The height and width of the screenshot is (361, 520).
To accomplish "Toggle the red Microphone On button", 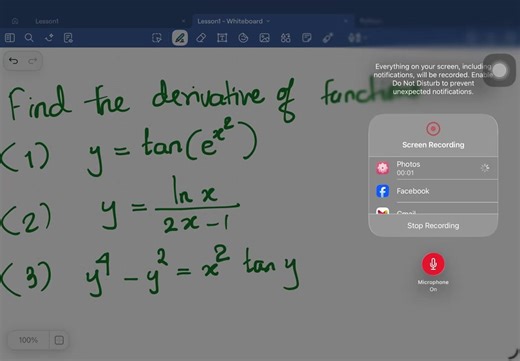I will [x=433, y=264].
